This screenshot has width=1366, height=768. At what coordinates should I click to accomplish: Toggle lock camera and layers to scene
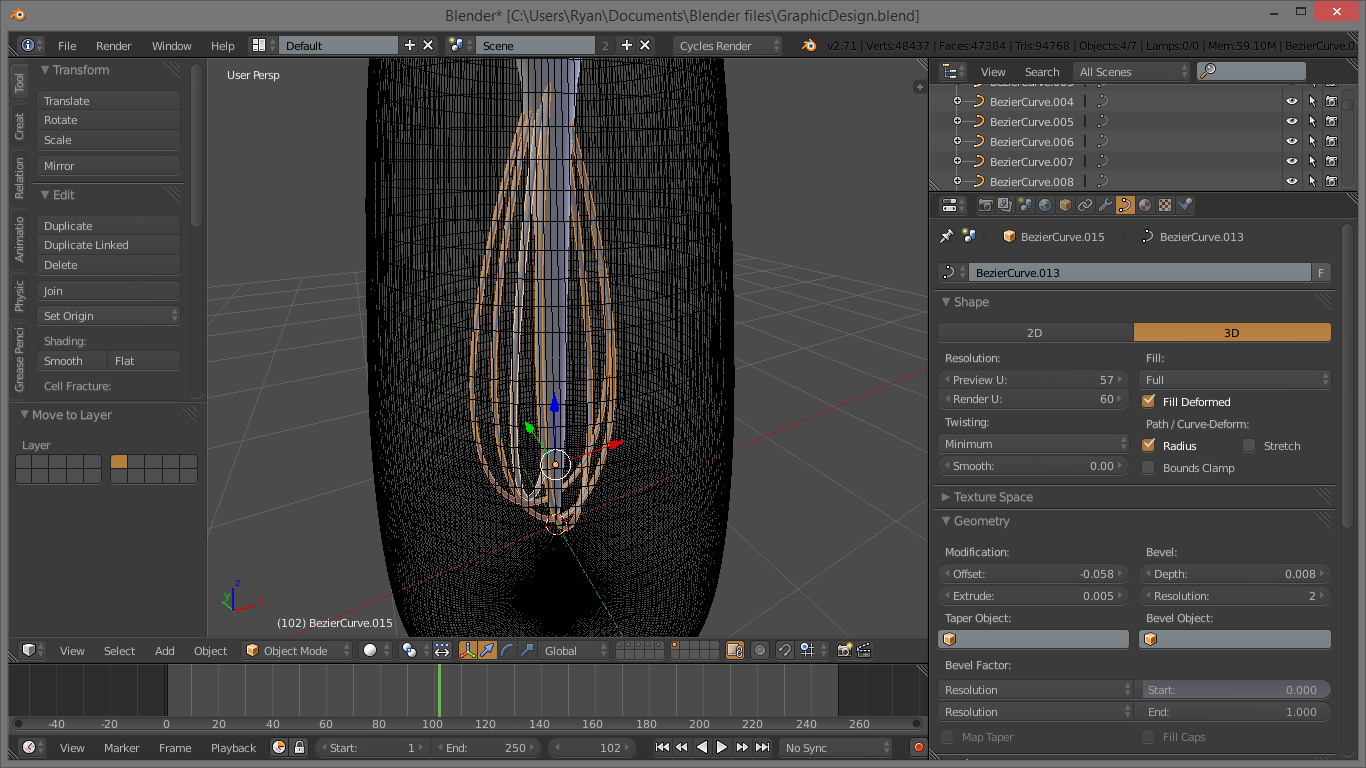click(x=735, y=650)
